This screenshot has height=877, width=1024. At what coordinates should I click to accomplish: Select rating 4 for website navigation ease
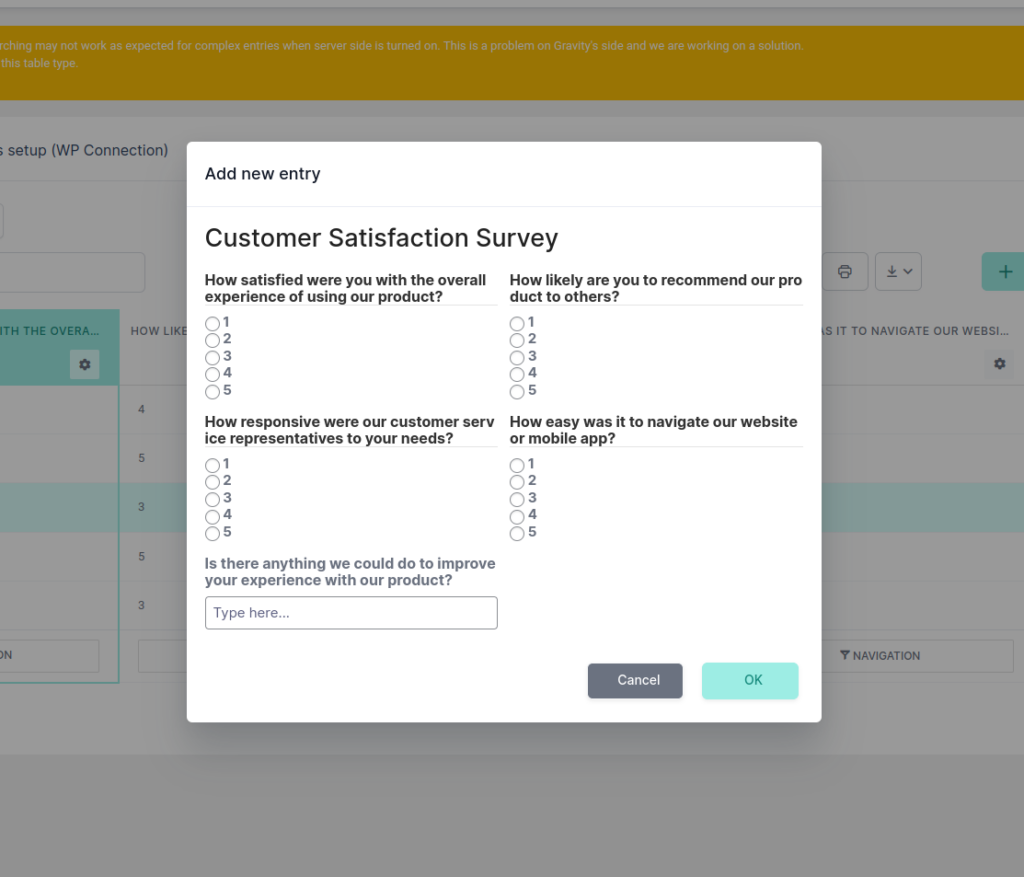click(517, 515)
